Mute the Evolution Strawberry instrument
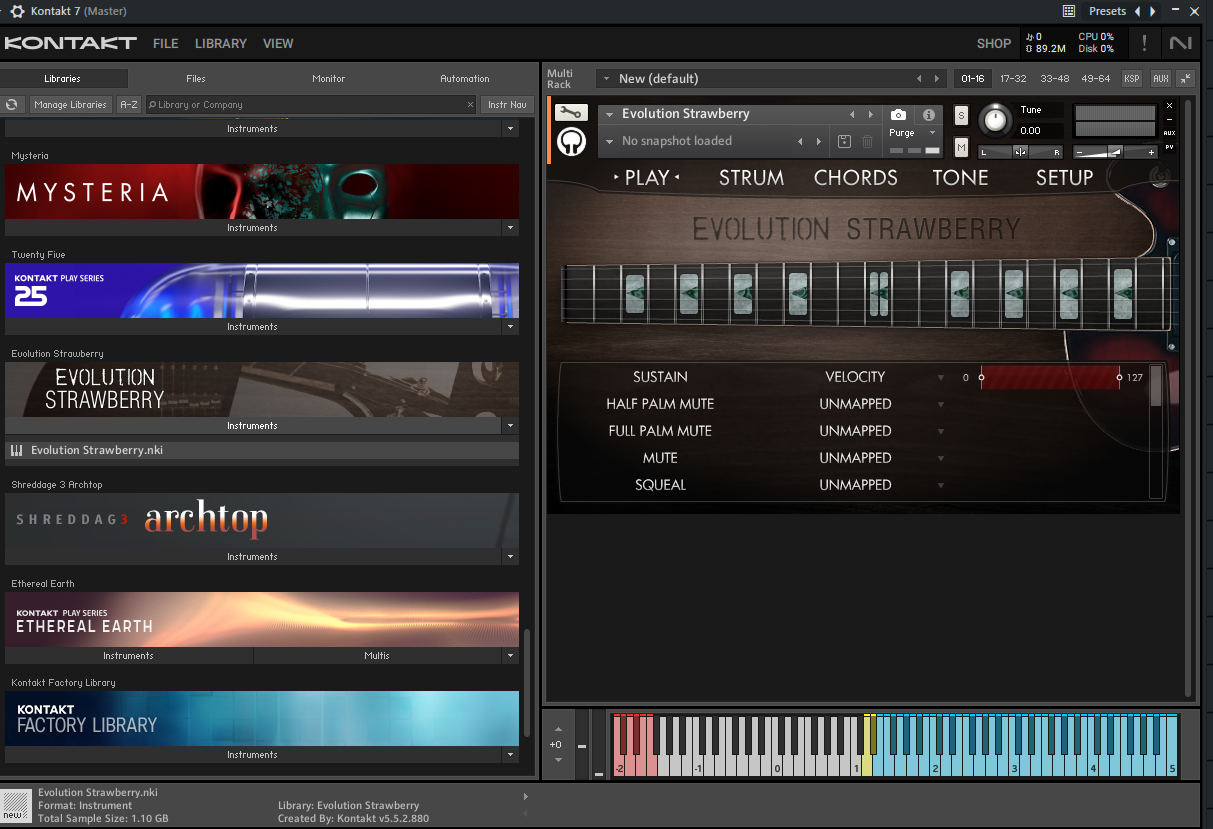 961,147
